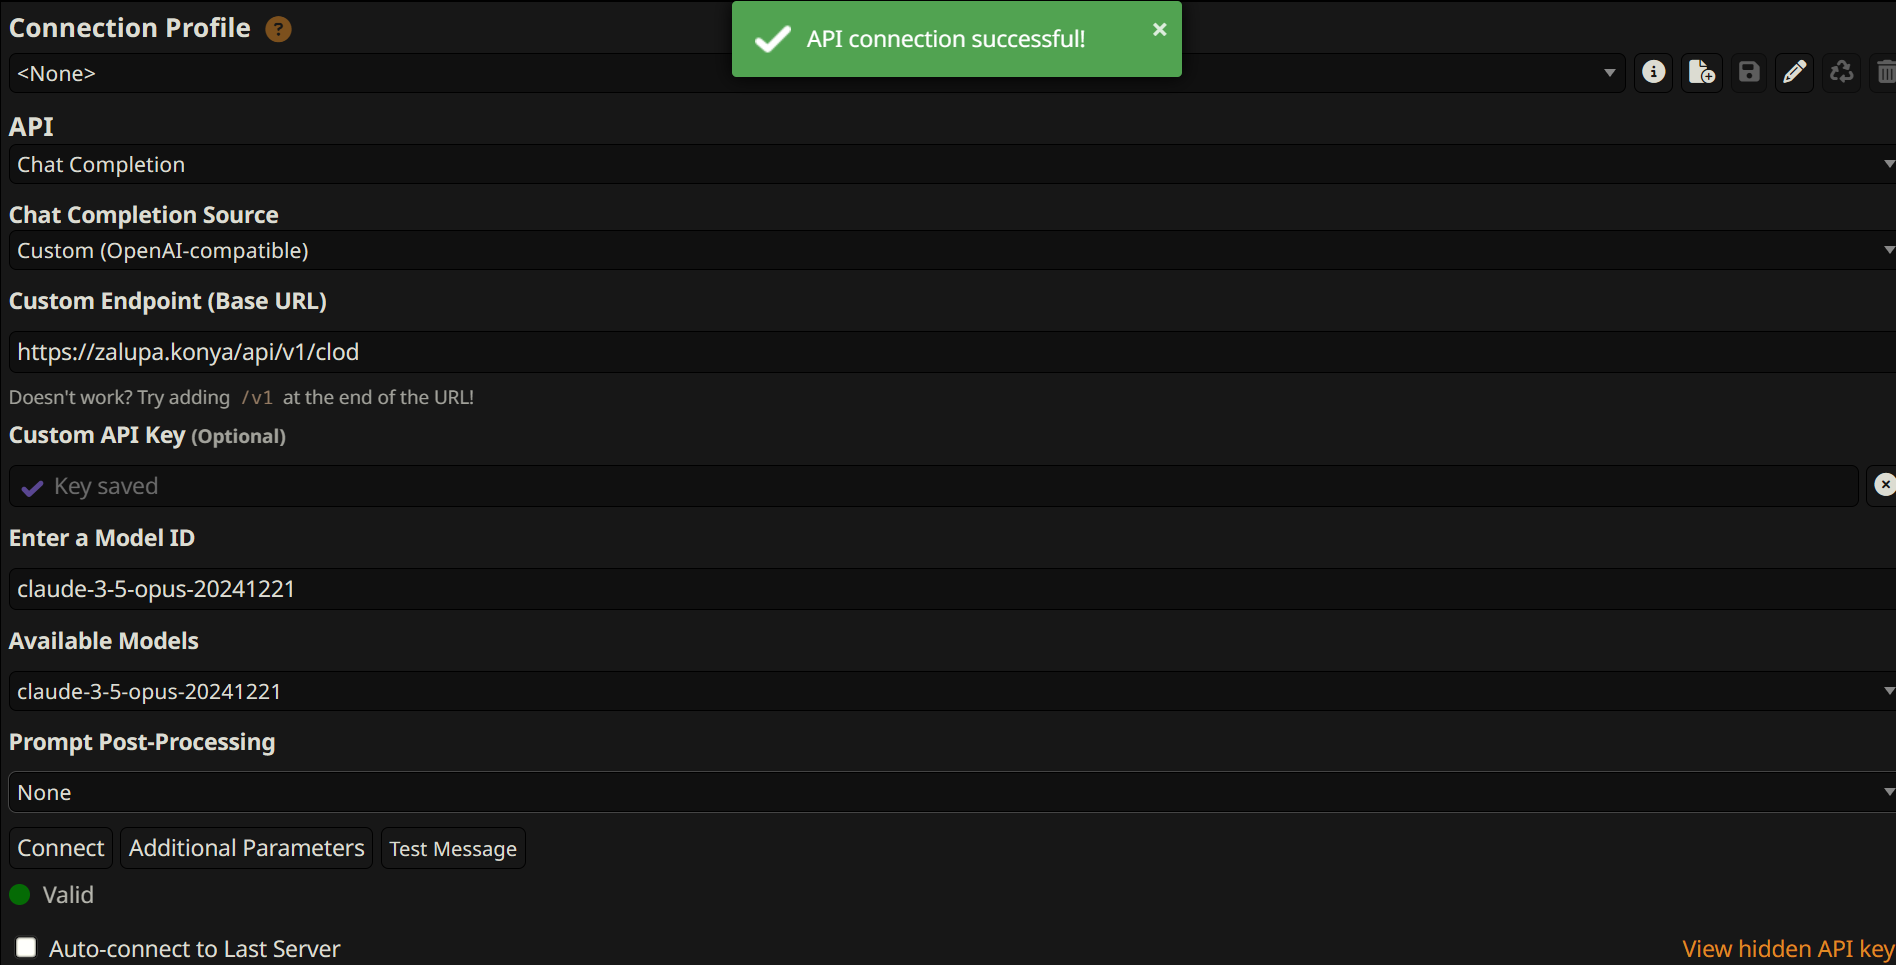Open Additional Parameters
The width and height of the screenshot is (1896, 965).
point(246,848)
